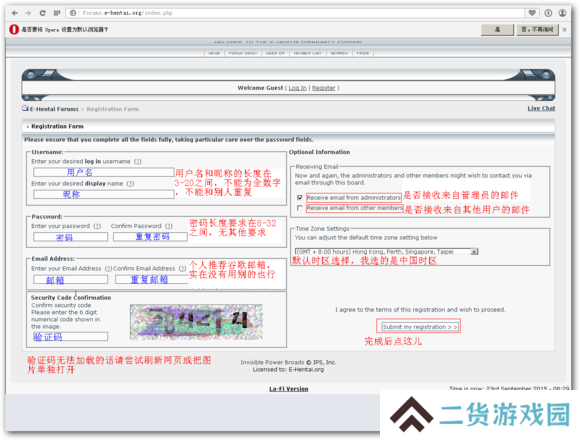This screenshot has height=440, width=580.
Task: Open the Live Chat link
Action: coord(541,108)
